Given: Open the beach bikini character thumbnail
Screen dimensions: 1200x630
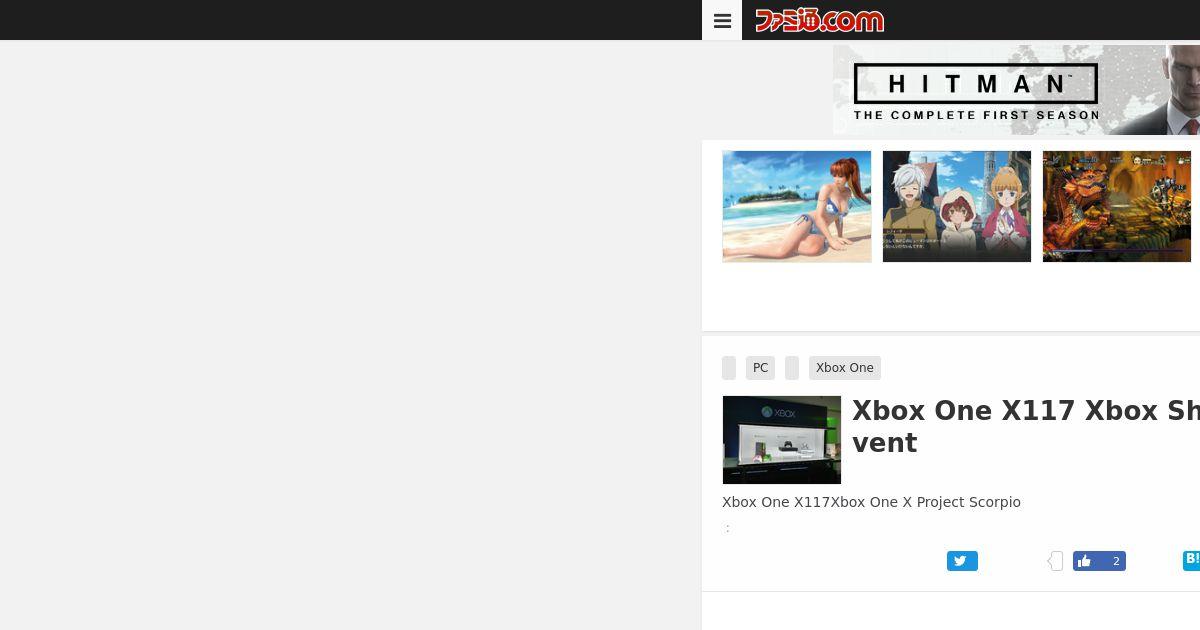Looking at the screenshot, I should coord(797,207).
